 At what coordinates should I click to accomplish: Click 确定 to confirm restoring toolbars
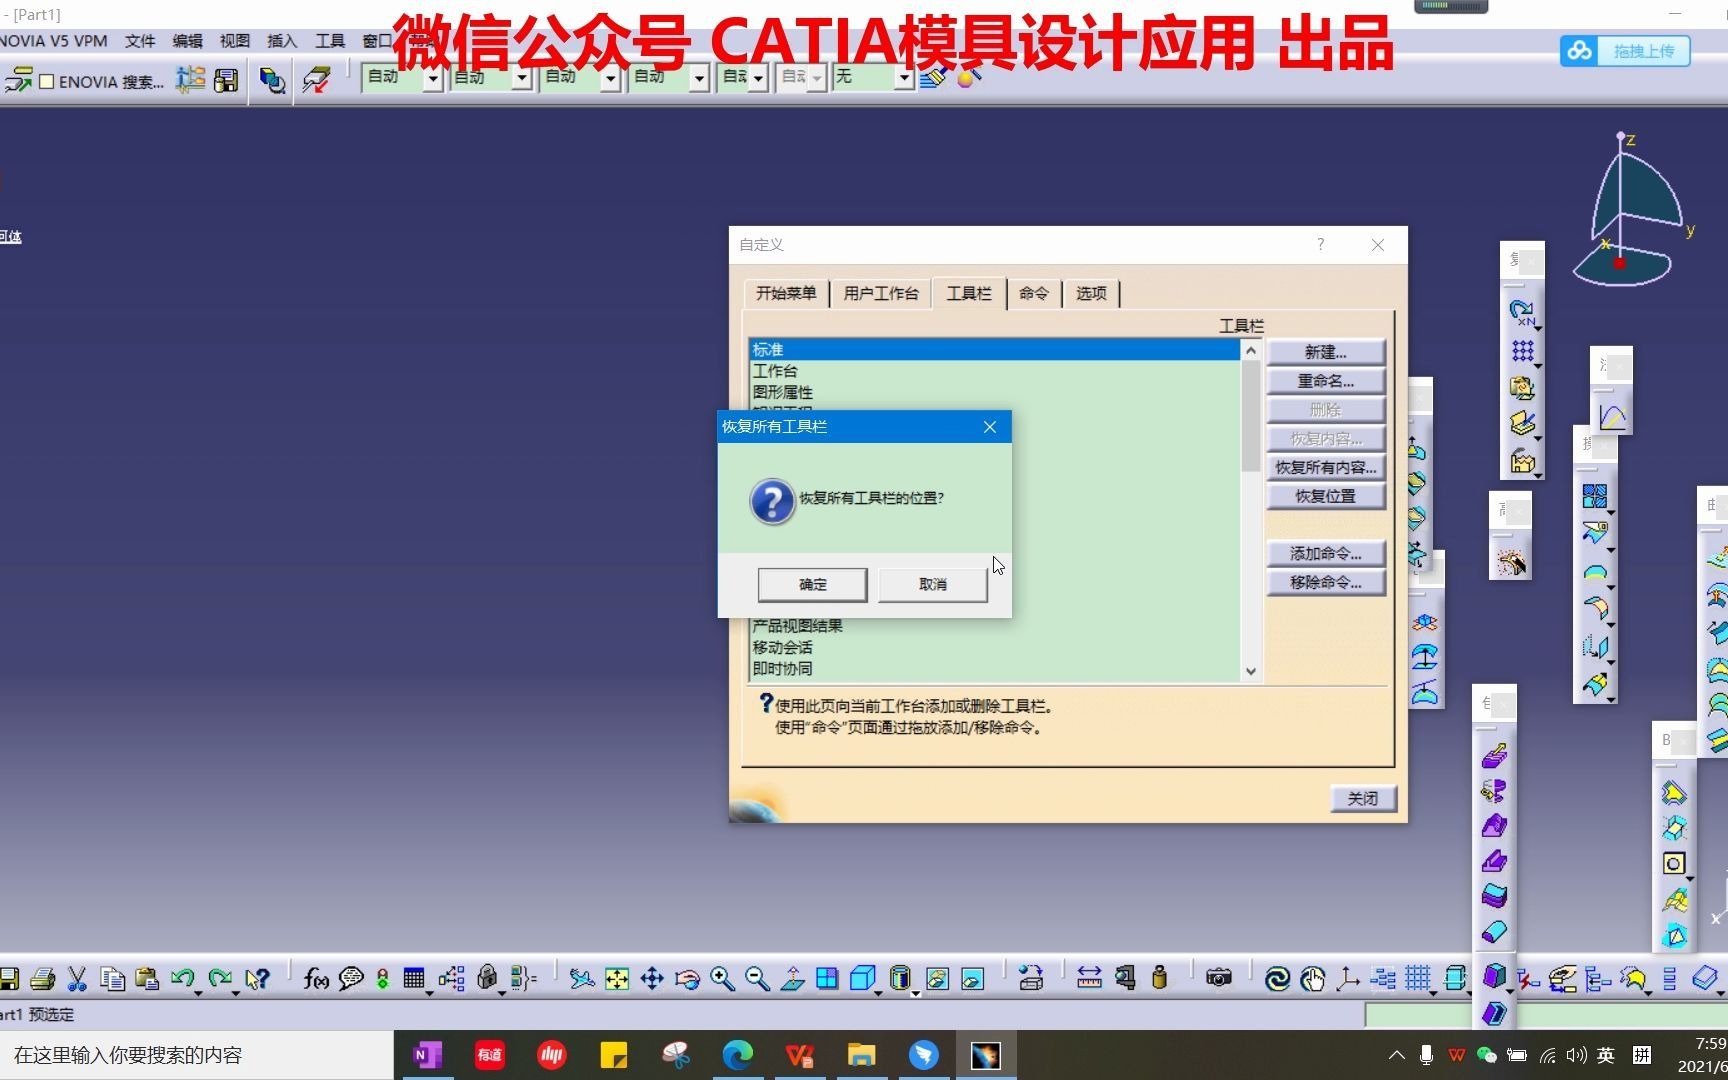812,584
